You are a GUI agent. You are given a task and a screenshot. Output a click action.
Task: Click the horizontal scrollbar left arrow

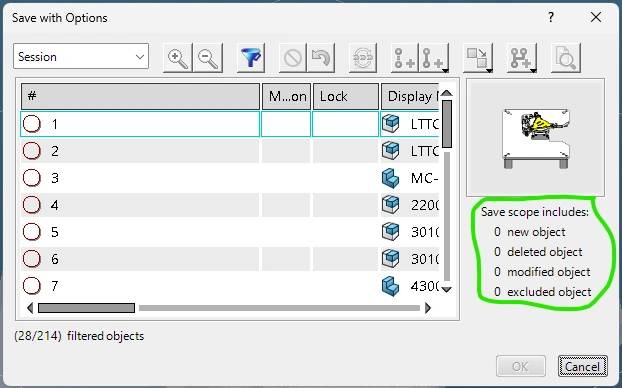[30, 308]
